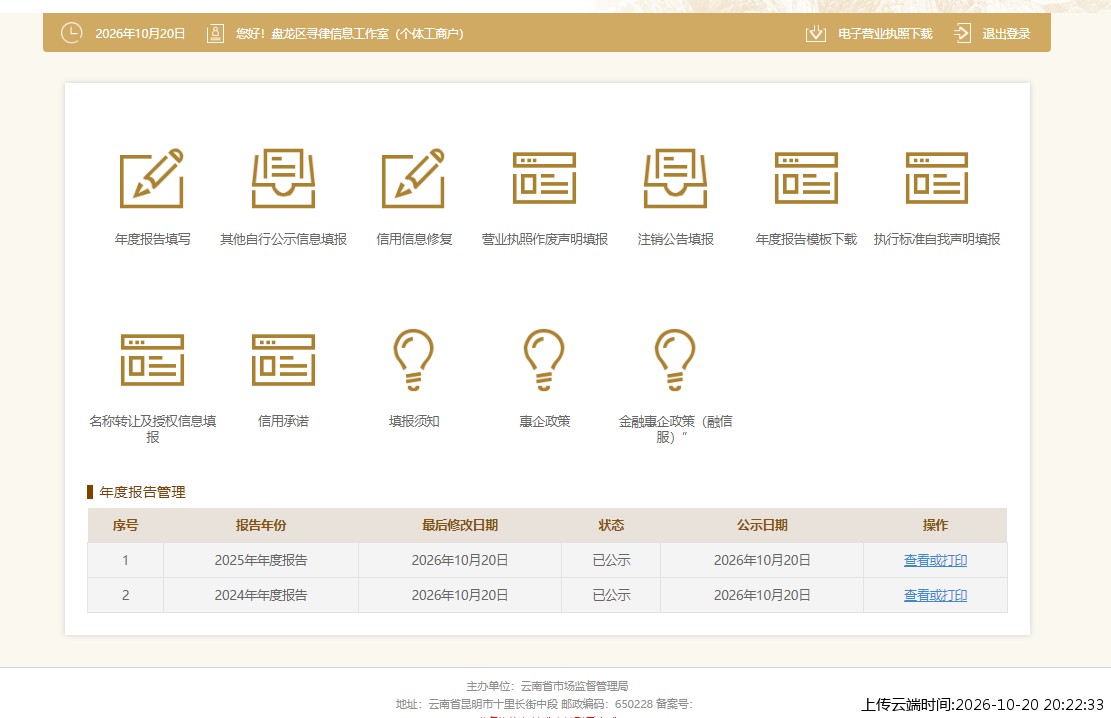Click the 年度报告管理 section heading
The image size is (1111, 718).
(142, 493)
